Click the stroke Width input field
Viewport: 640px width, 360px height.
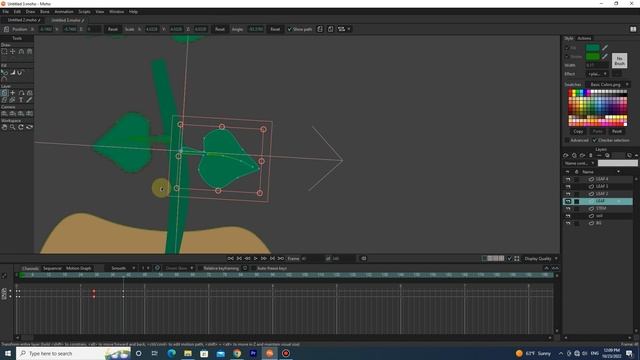[598, 65]
